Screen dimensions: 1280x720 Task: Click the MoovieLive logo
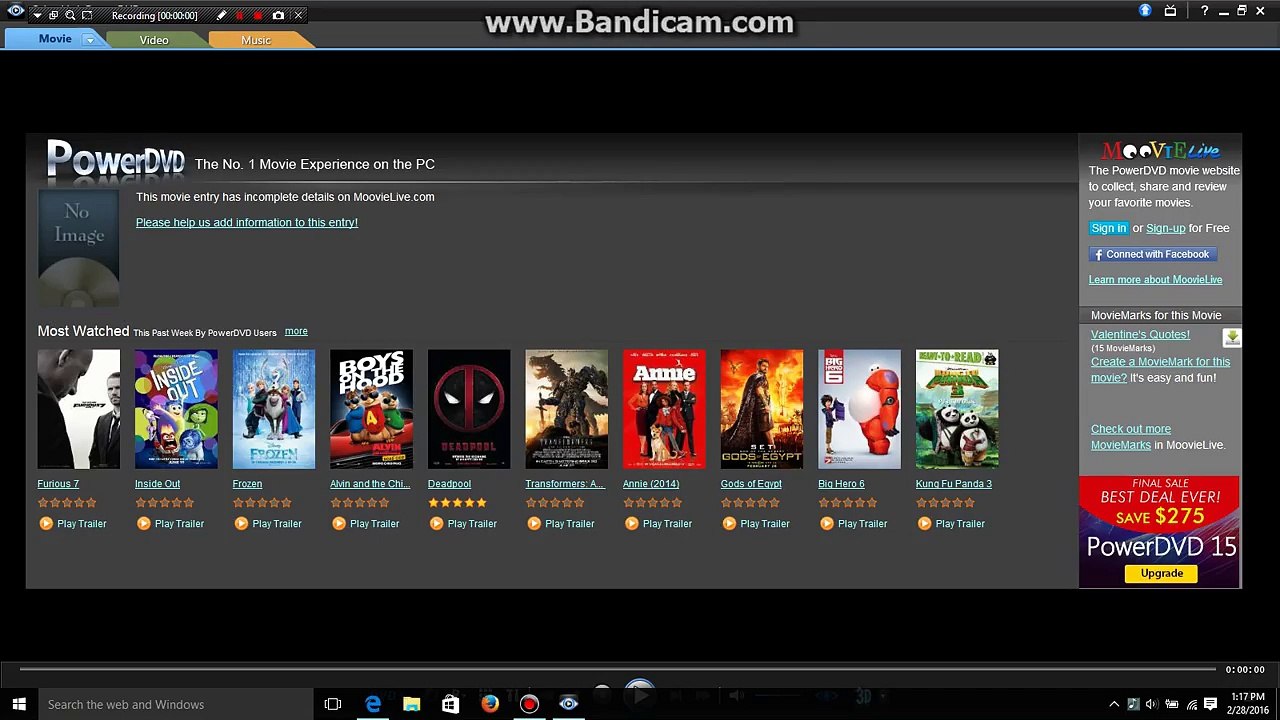point(1161,151)
